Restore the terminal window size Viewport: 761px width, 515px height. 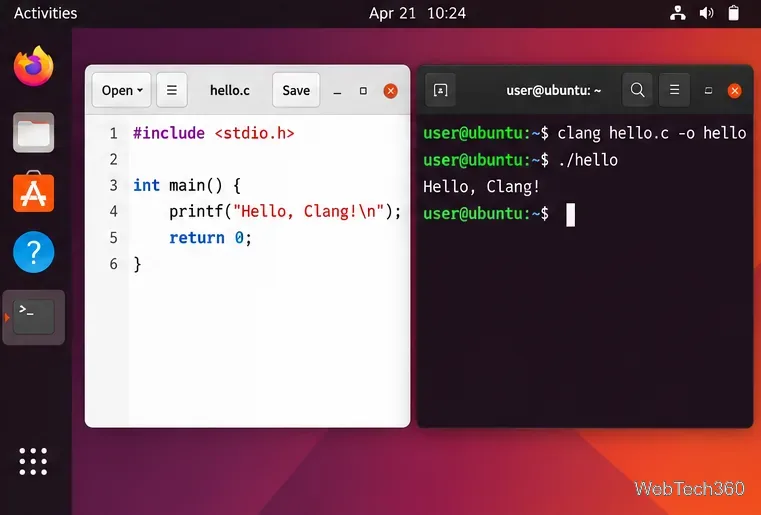[x=709, y=90]
